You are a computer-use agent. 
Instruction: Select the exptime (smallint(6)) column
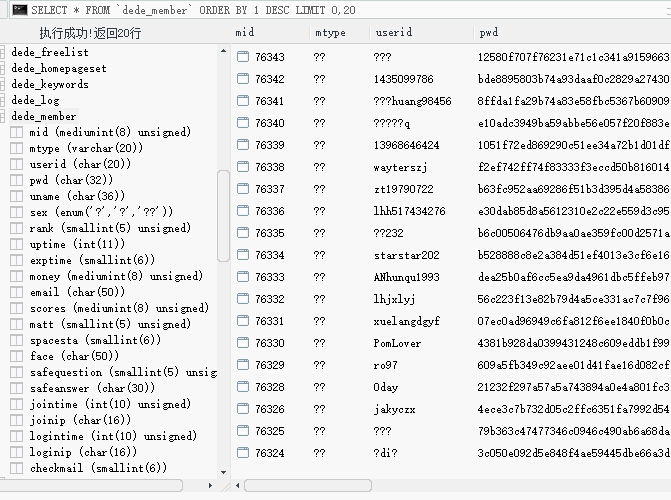click(92, 260)
